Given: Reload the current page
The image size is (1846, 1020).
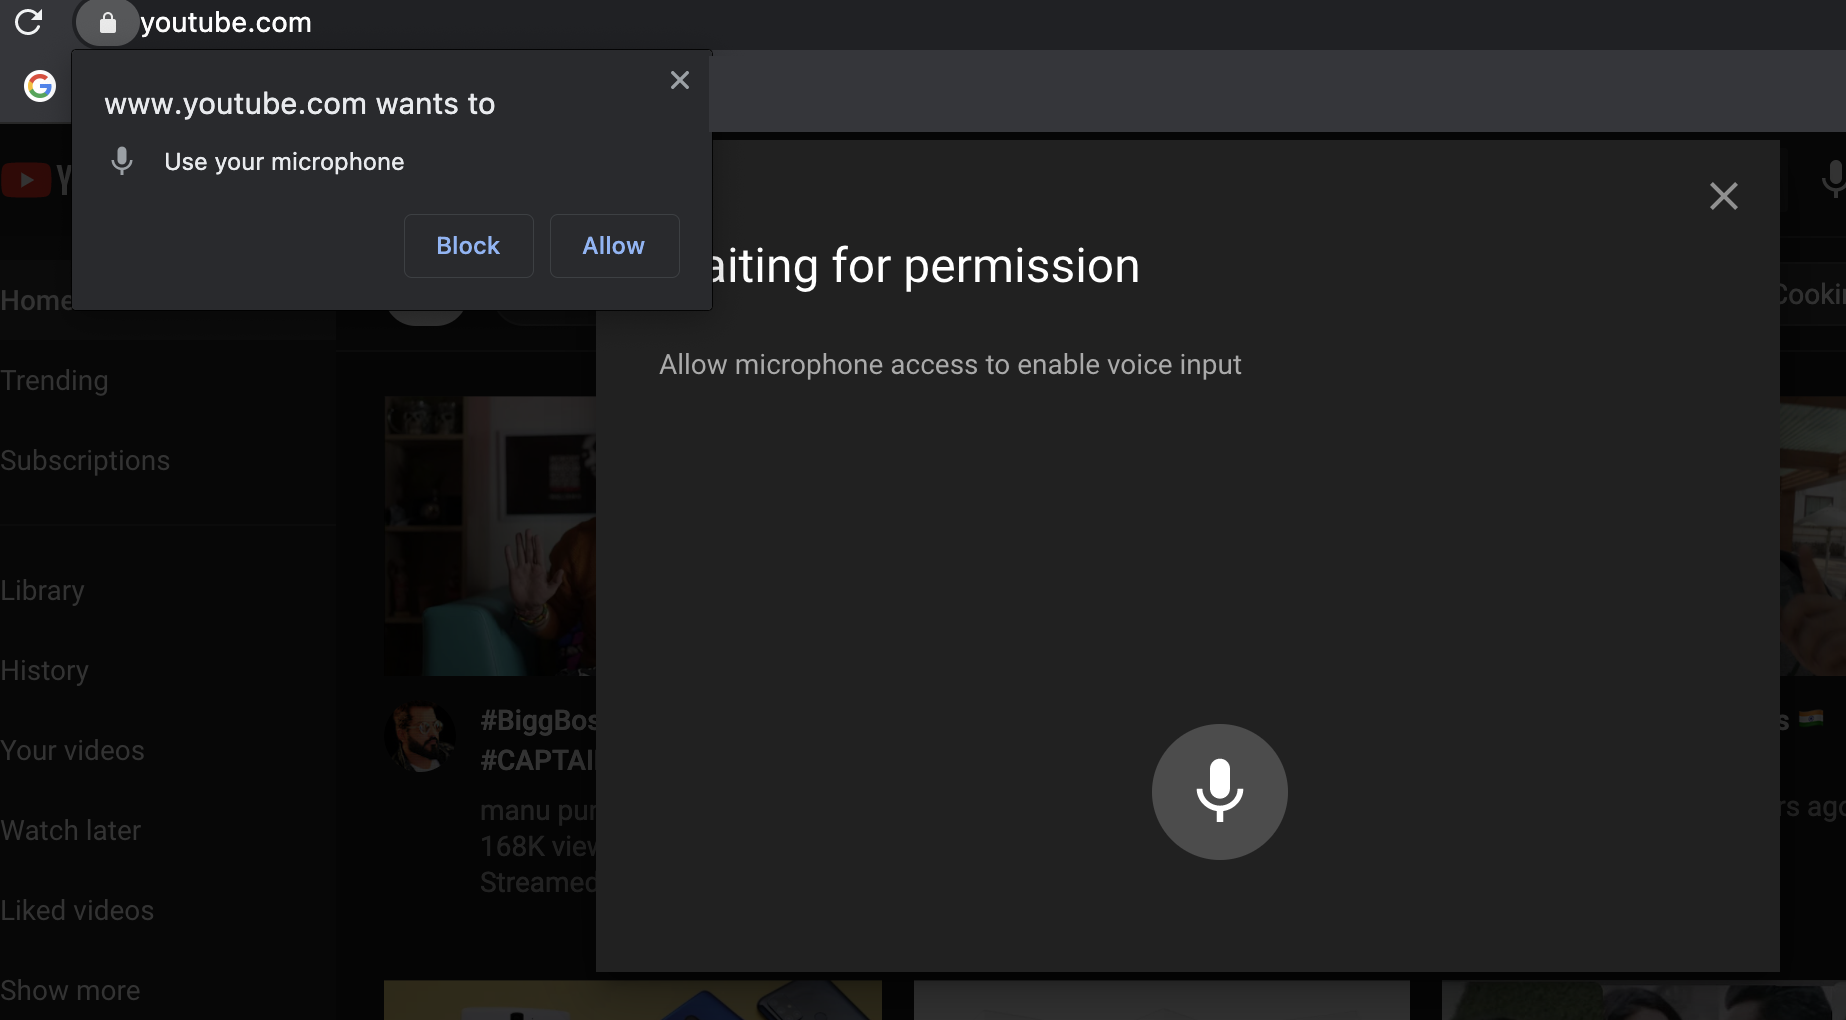Looking at the screenshot, I should tap(29, 22).
